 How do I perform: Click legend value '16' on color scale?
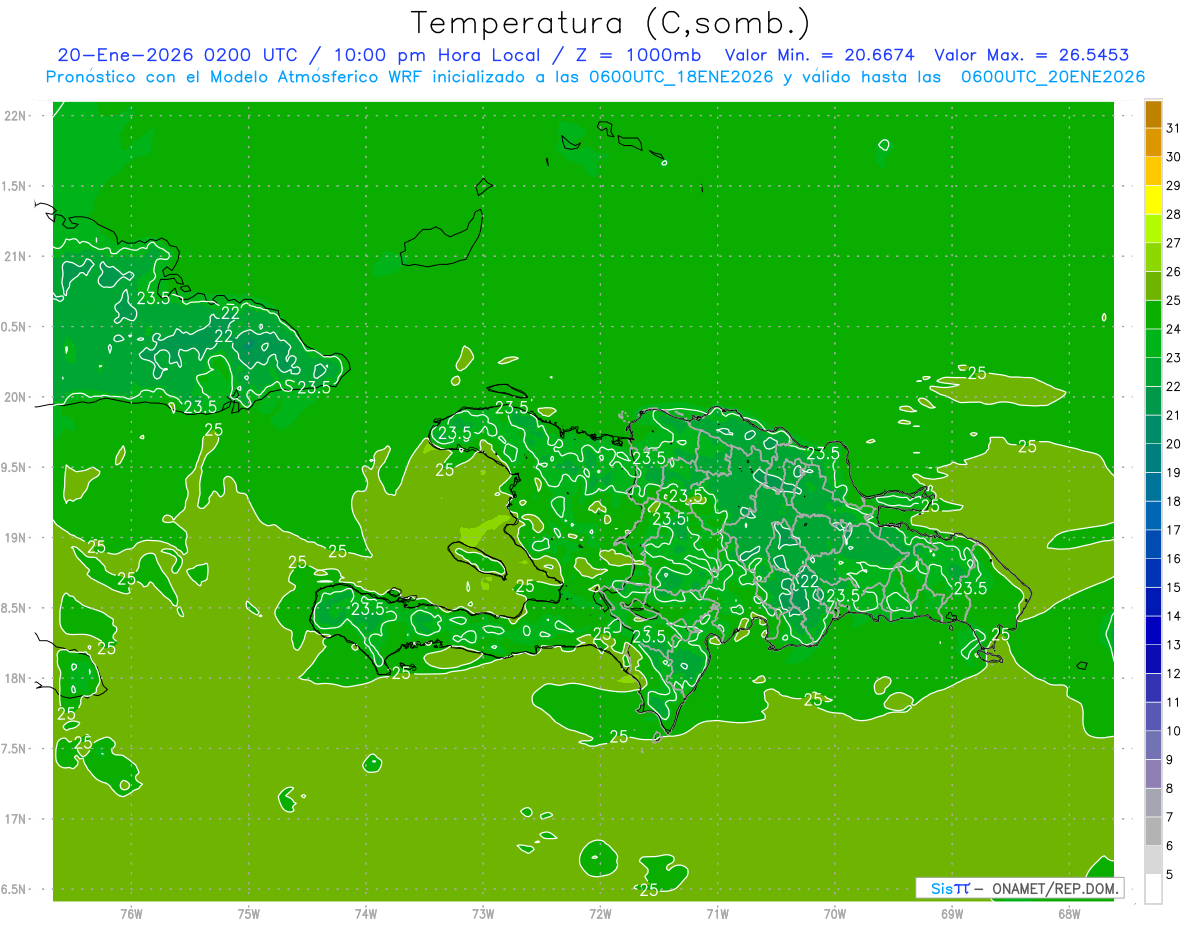pyautogui.click(x=1173, y=559)
